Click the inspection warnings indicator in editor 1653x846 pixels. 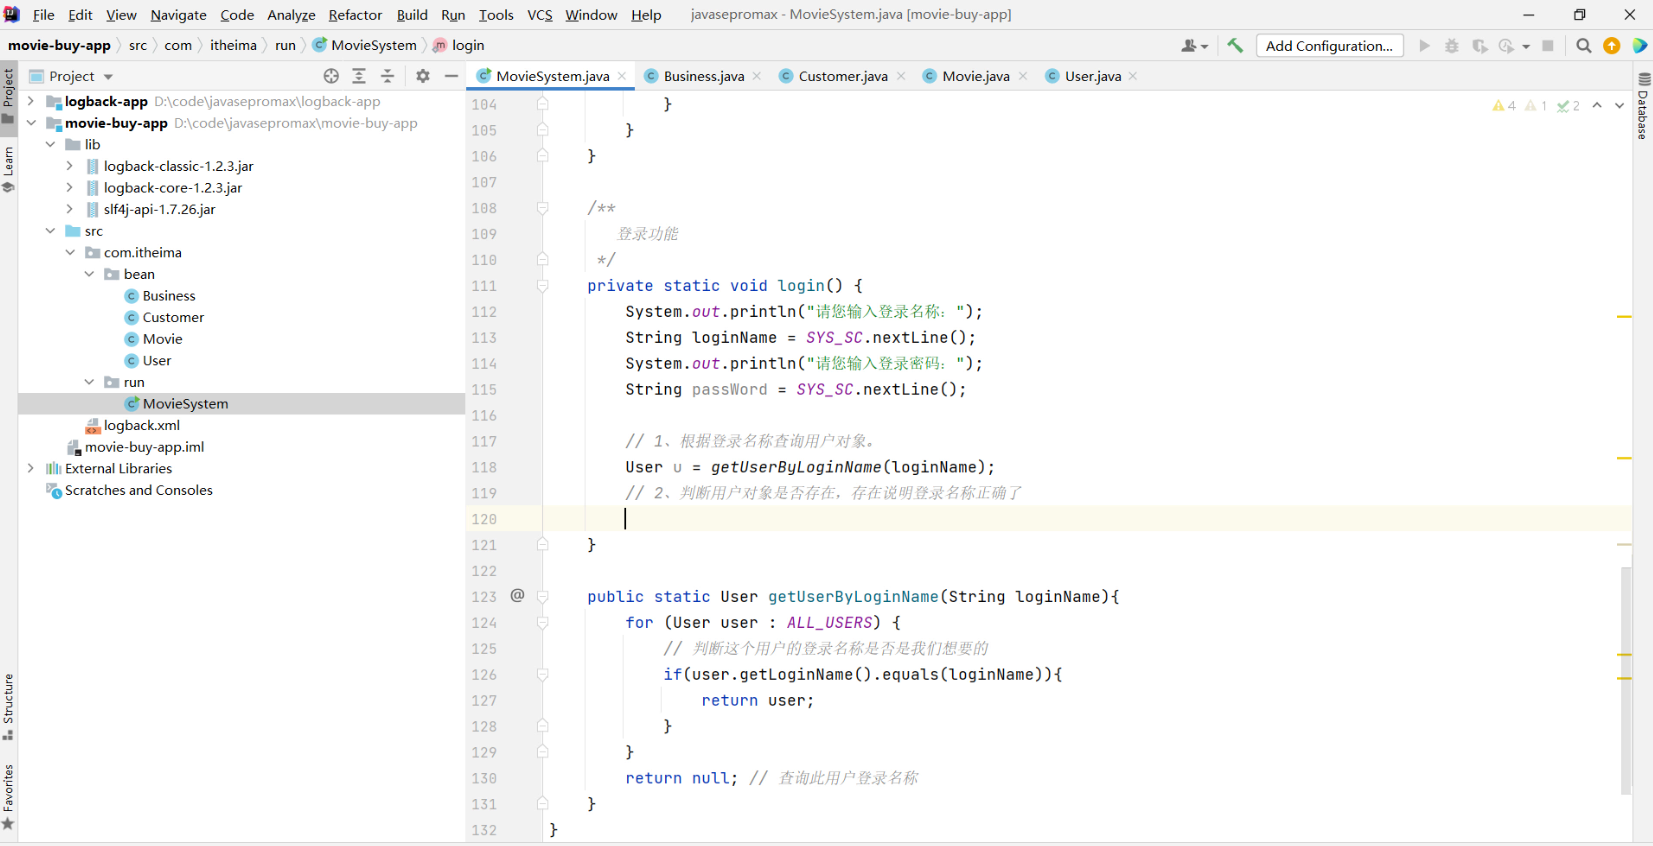click(1536, 105)
